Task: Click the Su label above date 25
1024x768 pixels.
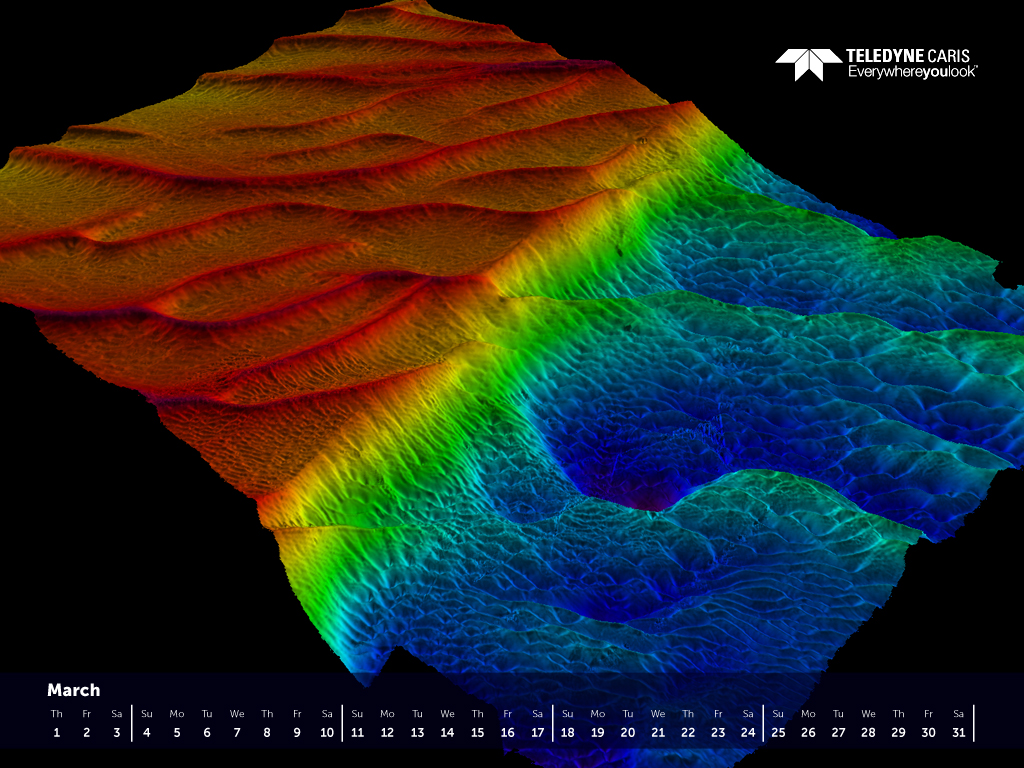Action: pos(778,714)
